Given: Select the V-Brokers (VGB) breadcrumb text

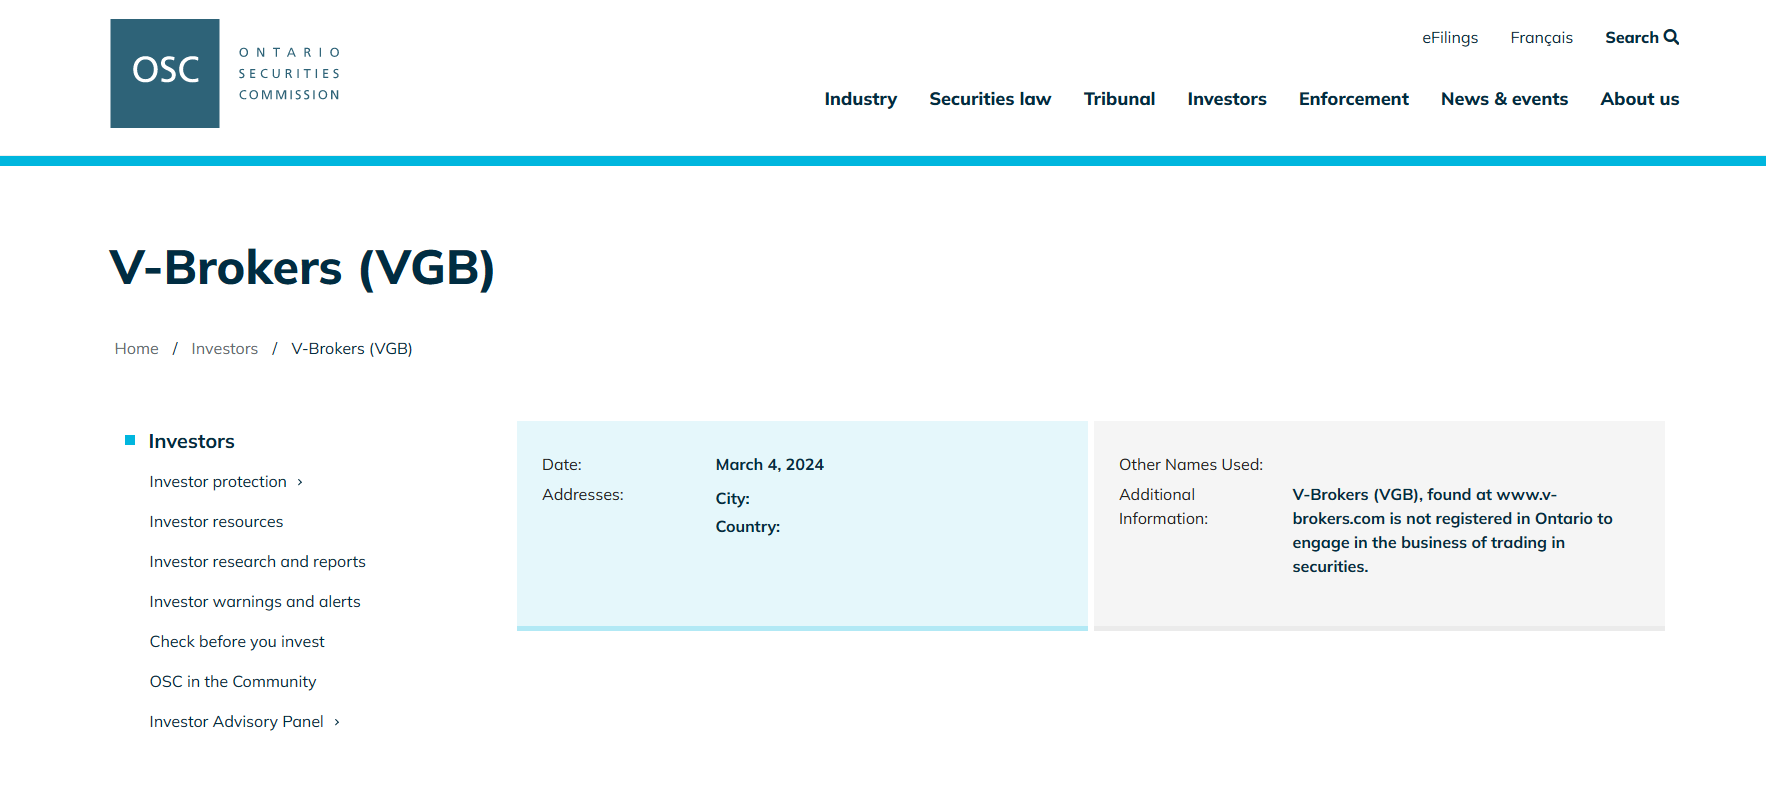Looking at the screenshot, I should (352, 348).
